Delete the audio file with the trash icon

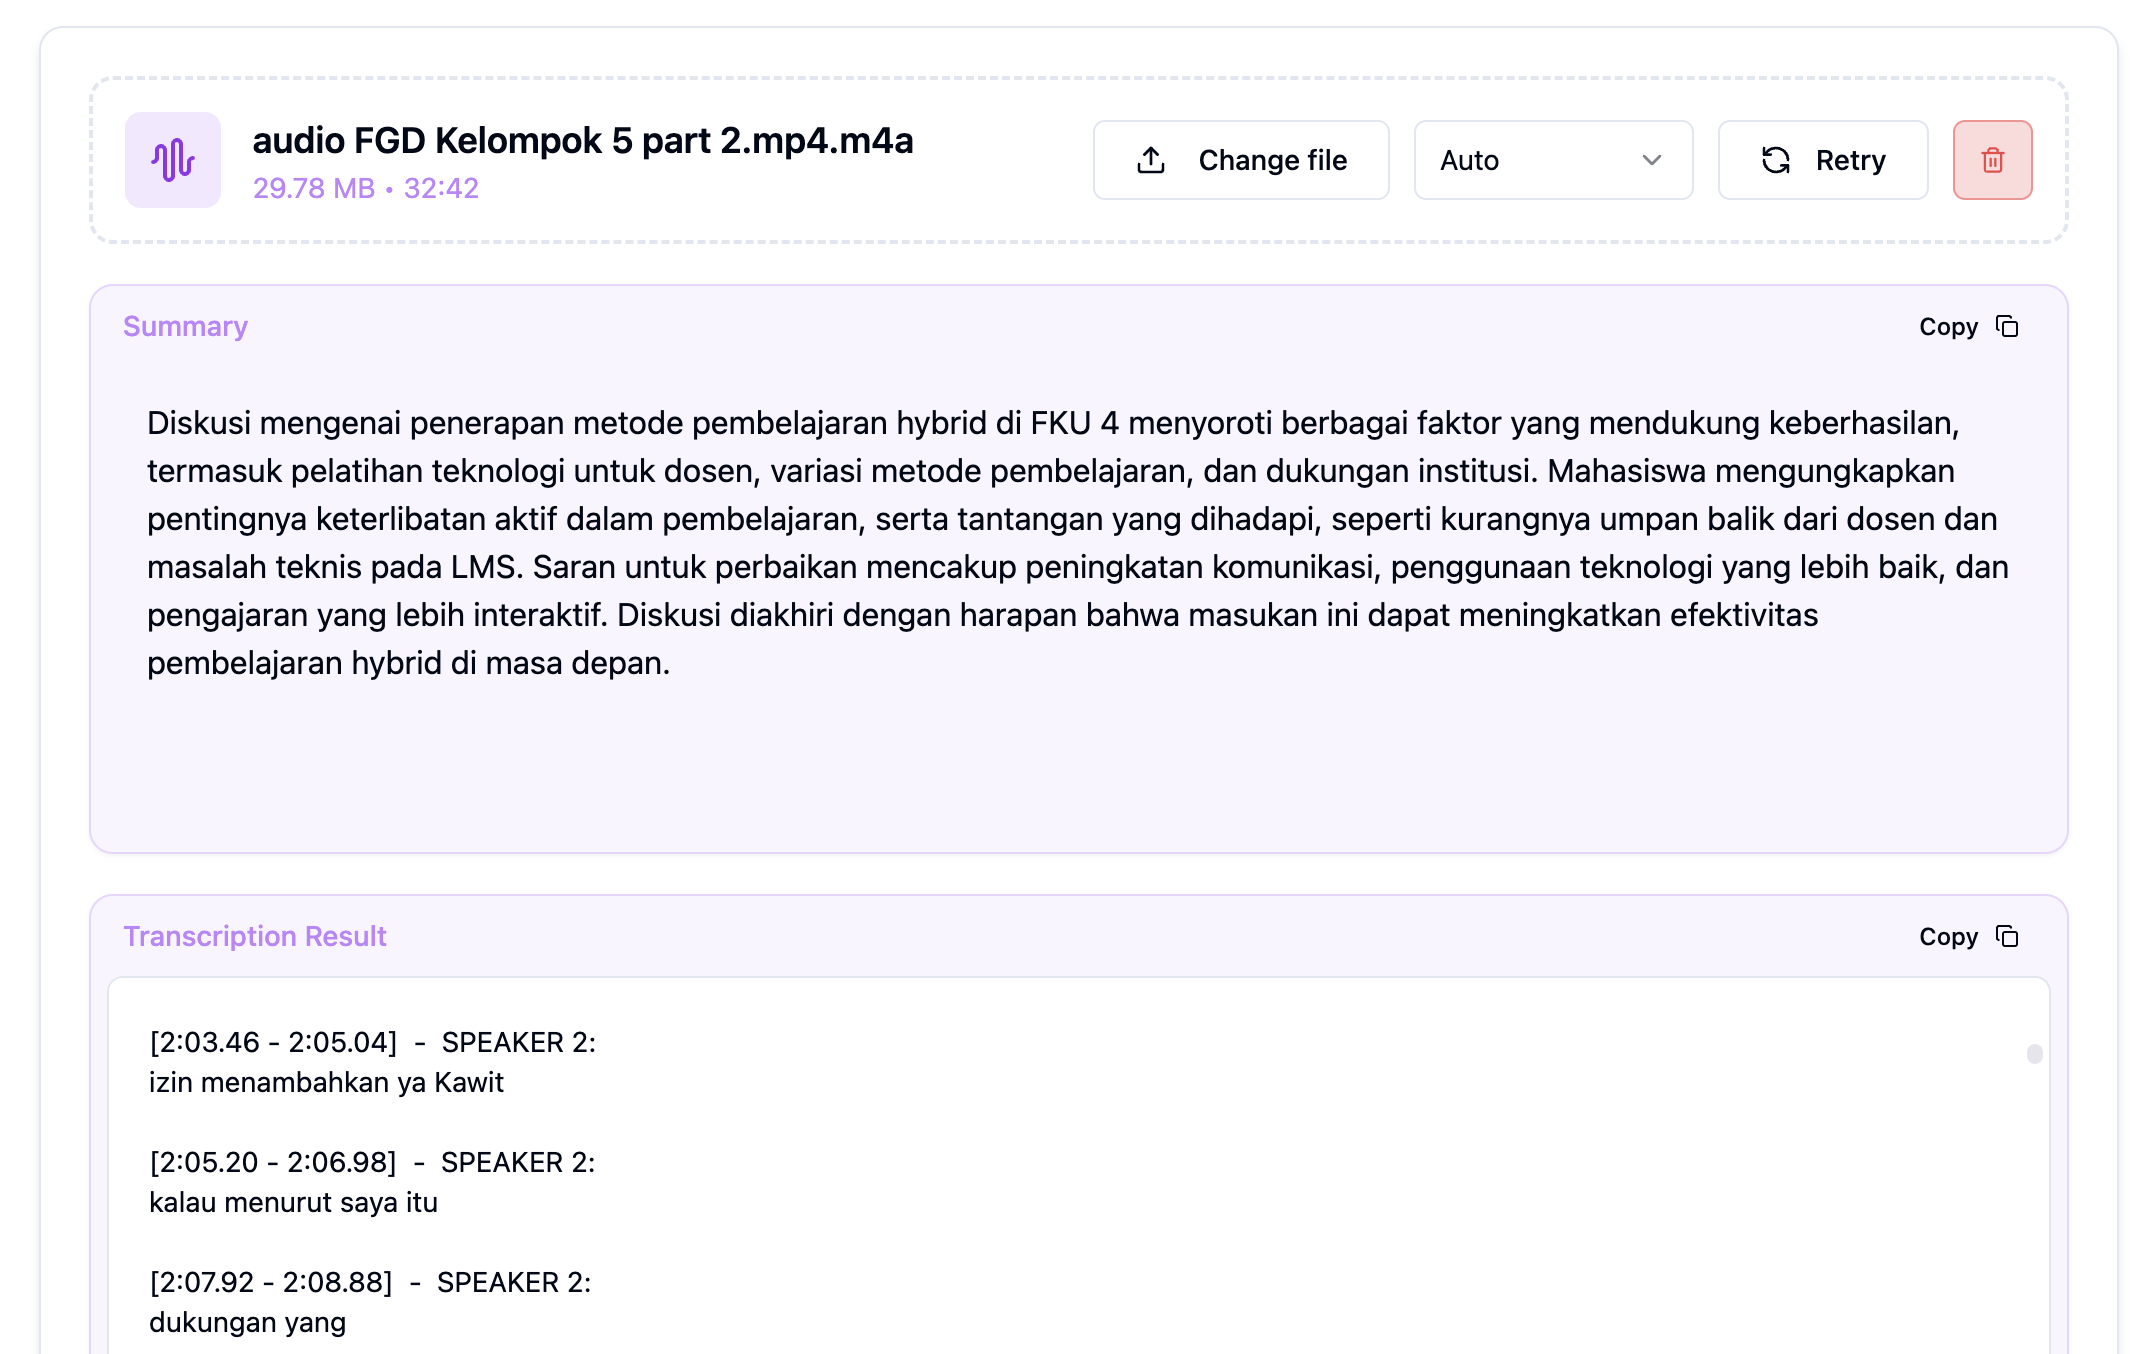pos(1992,160)
